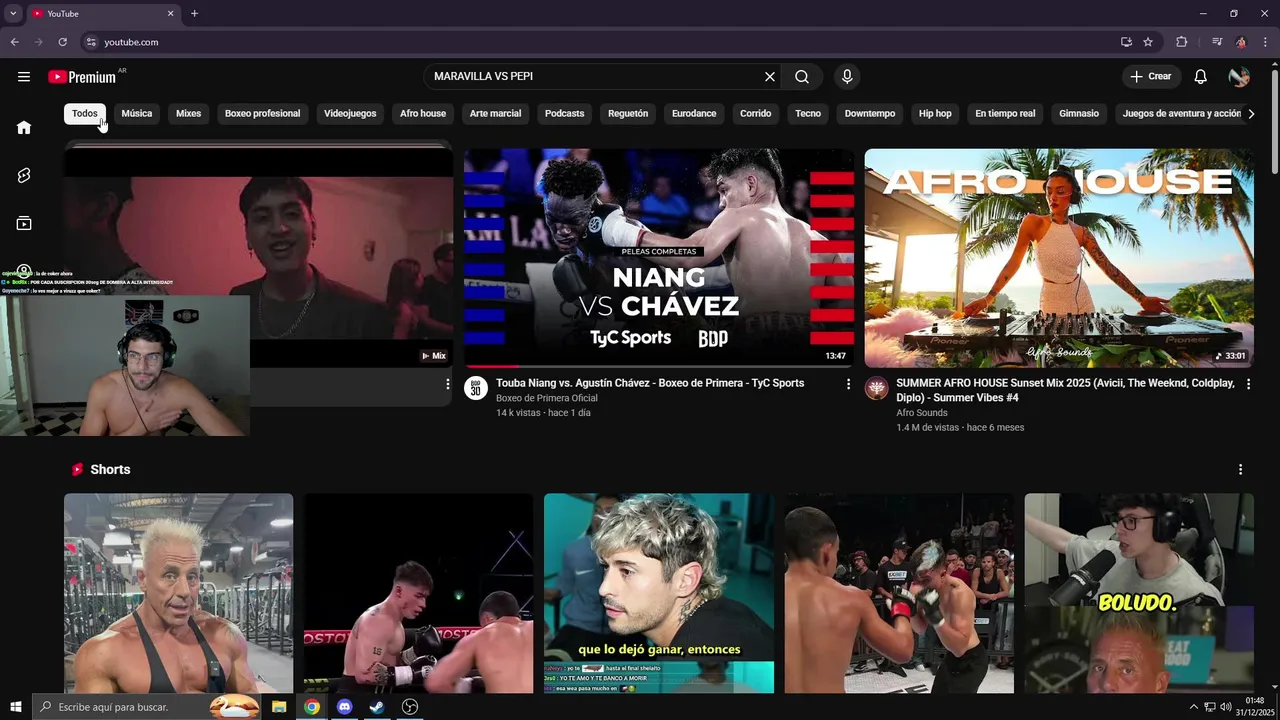
Task: Open the Niang vs Chávez thumbnail
Action: pyautogui.click(x=659, y=258)
